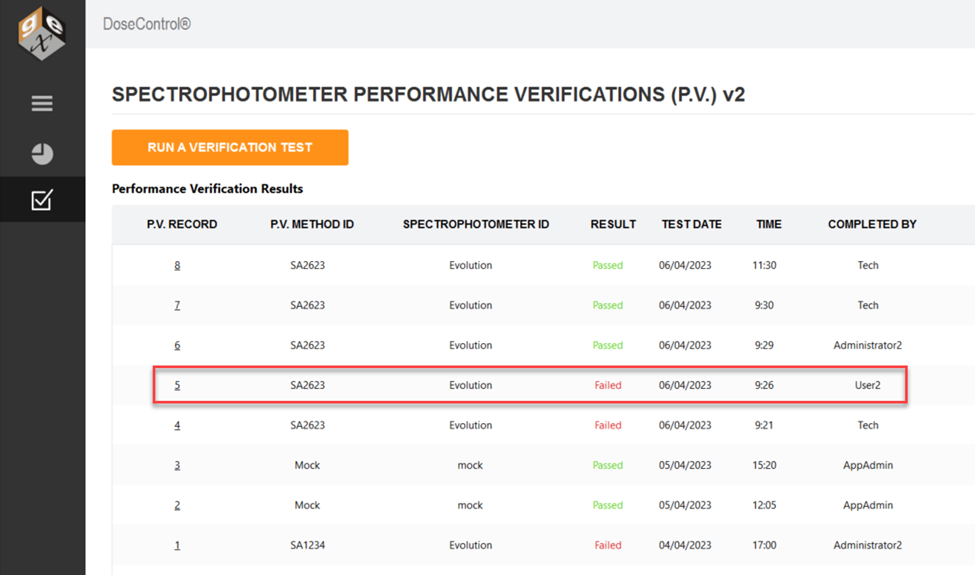Click the DoseControl title text
Screen dimensions: 975x575
tap(147, 24)
